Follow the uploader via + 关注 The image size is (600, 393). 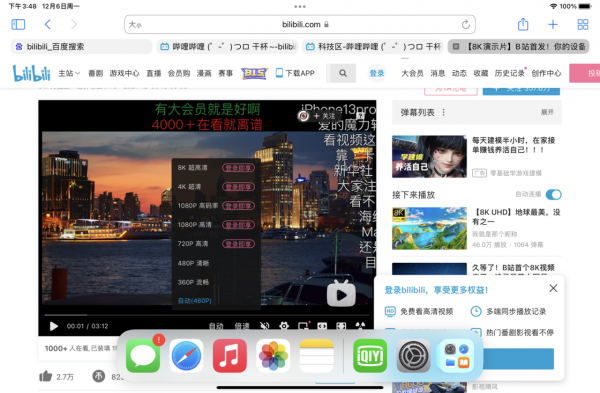(x=324, y=116)
